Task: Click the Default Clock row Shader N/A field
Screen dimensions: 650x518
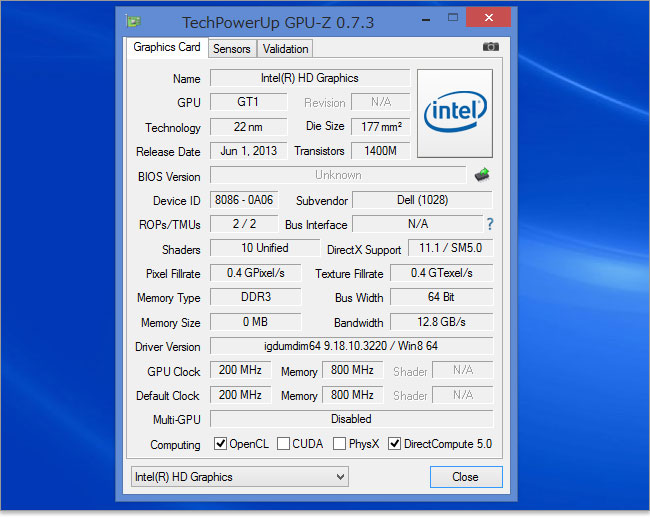Action: point(463,395)
